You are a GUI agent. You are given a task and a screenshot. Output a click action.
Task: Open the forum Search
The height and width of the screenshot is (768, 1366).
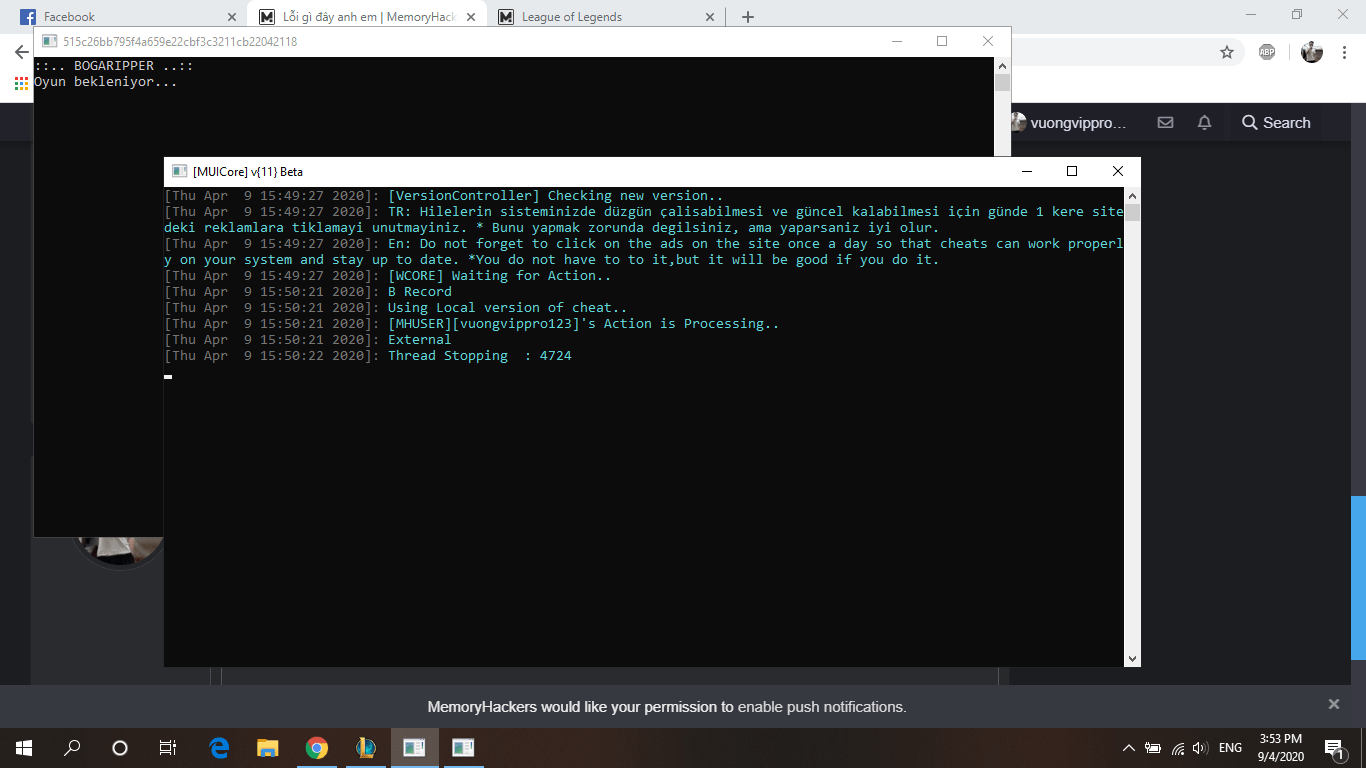tap(1276, 123)
